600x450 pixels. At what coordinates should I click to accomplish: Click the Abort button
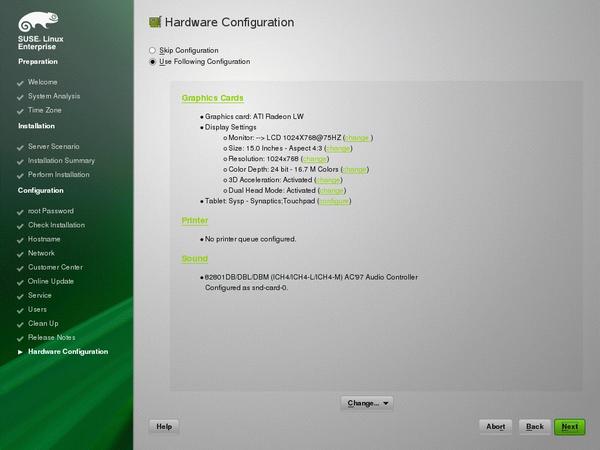[496, 426]
